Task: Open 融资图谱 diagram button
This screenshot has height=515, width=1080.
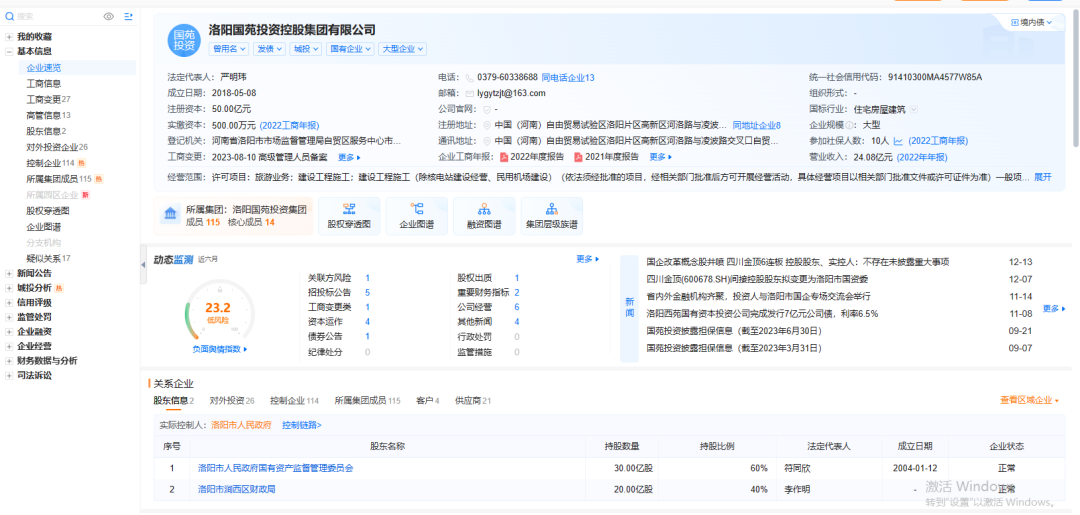Action: (x=484, y=216)
